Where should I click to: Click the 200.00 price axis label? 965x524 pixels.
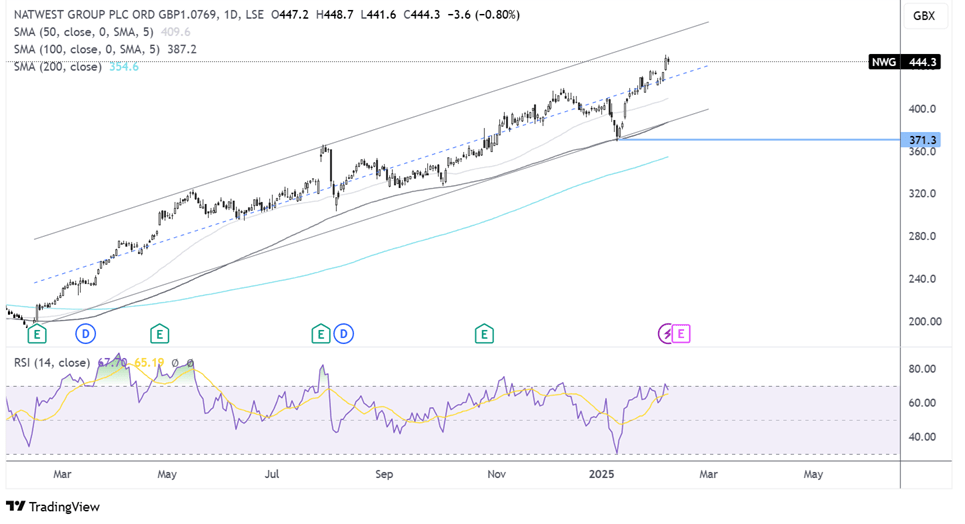[925, 321]
